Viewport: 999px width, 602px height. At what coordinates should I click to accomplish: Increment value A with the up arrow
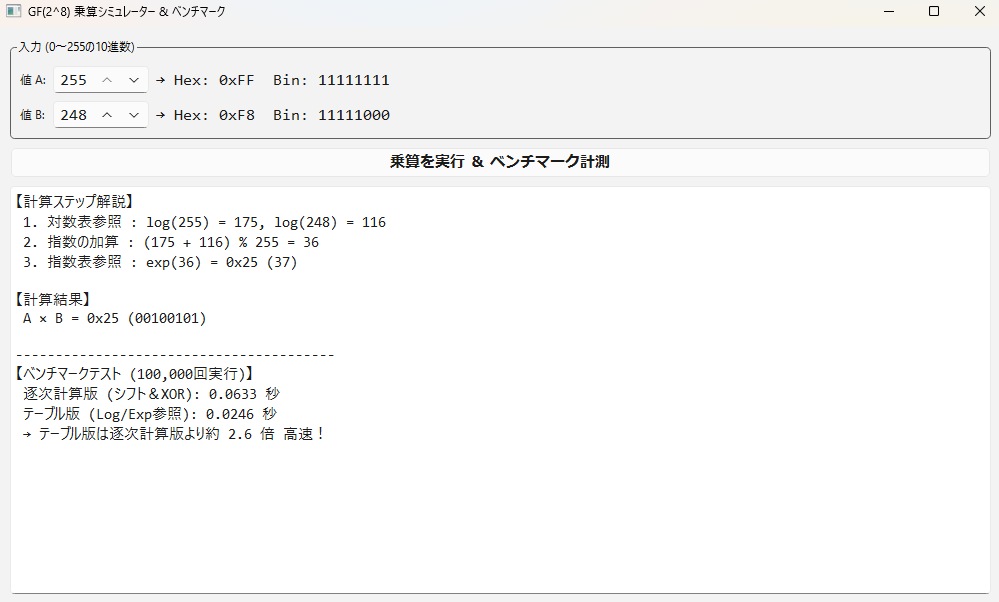[107, 80]
